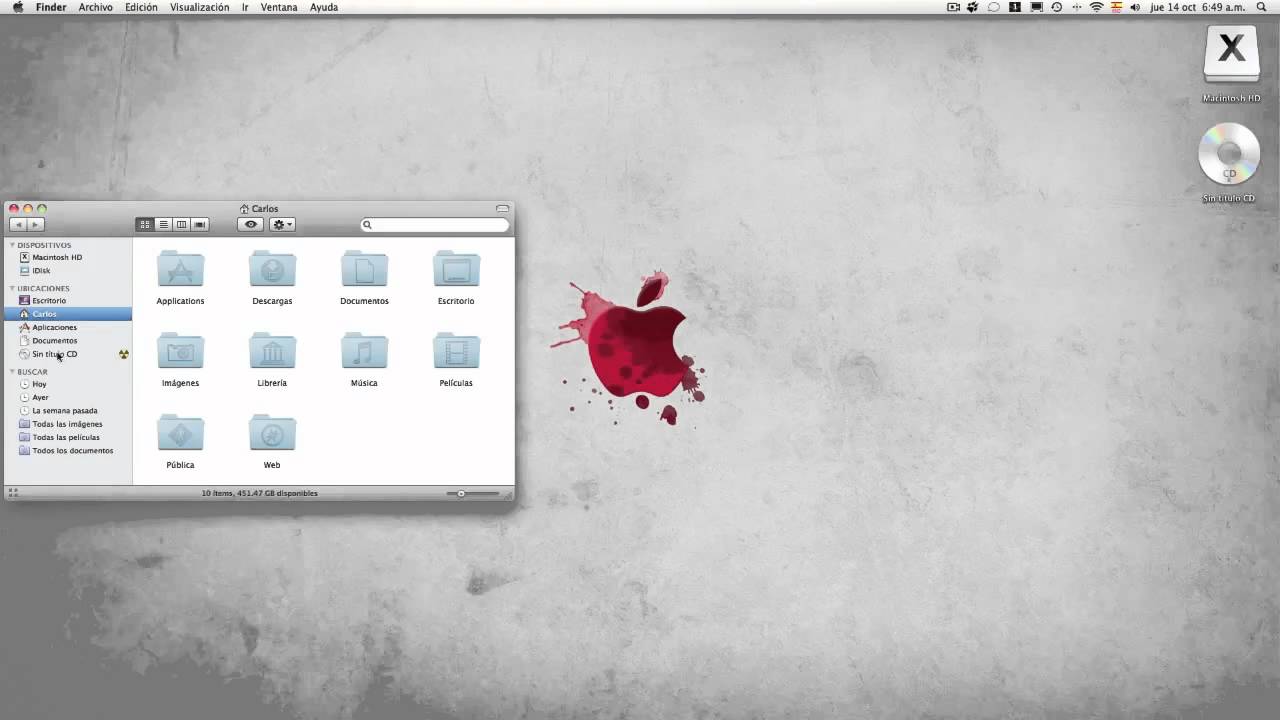Click the Spaces number 1 menu icon

[x=1015, y=7]
